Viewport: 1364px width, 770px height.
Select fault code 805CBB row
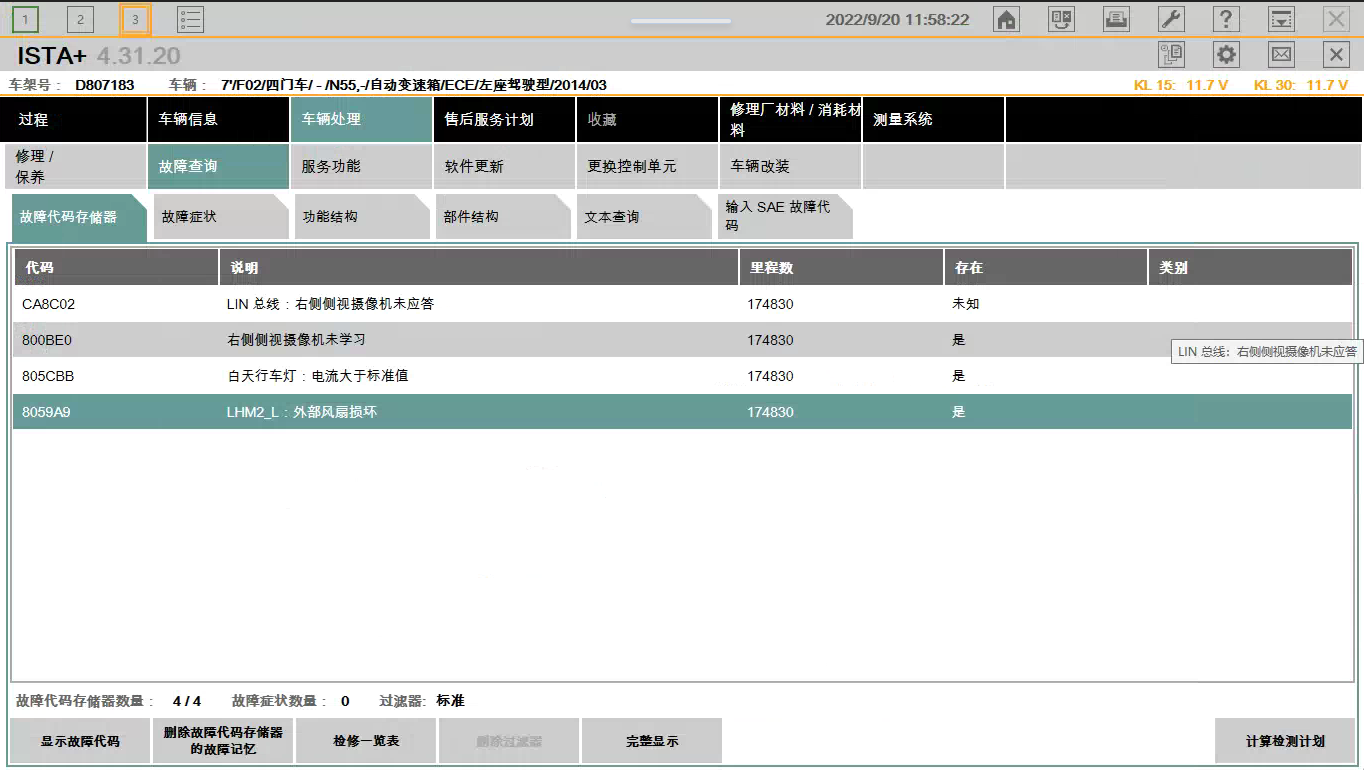(x=682, y=376)
